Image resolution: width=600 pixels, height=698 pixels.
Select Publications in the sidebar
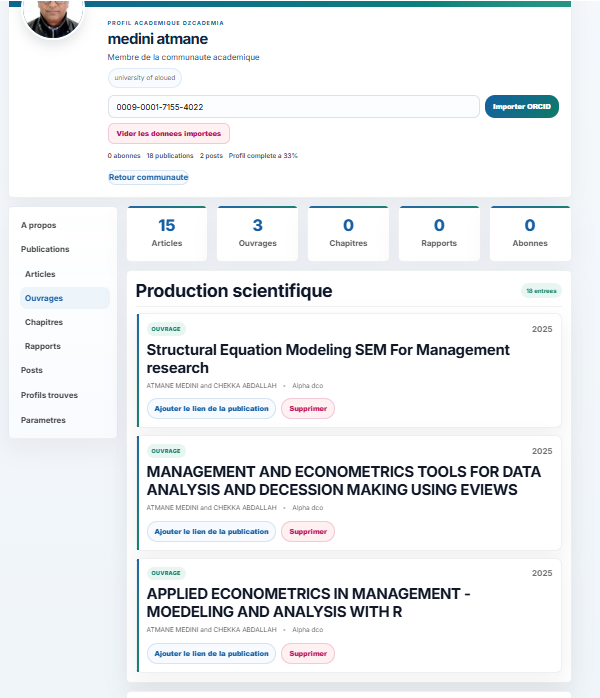pyautogui.click(x=45, y=249)
